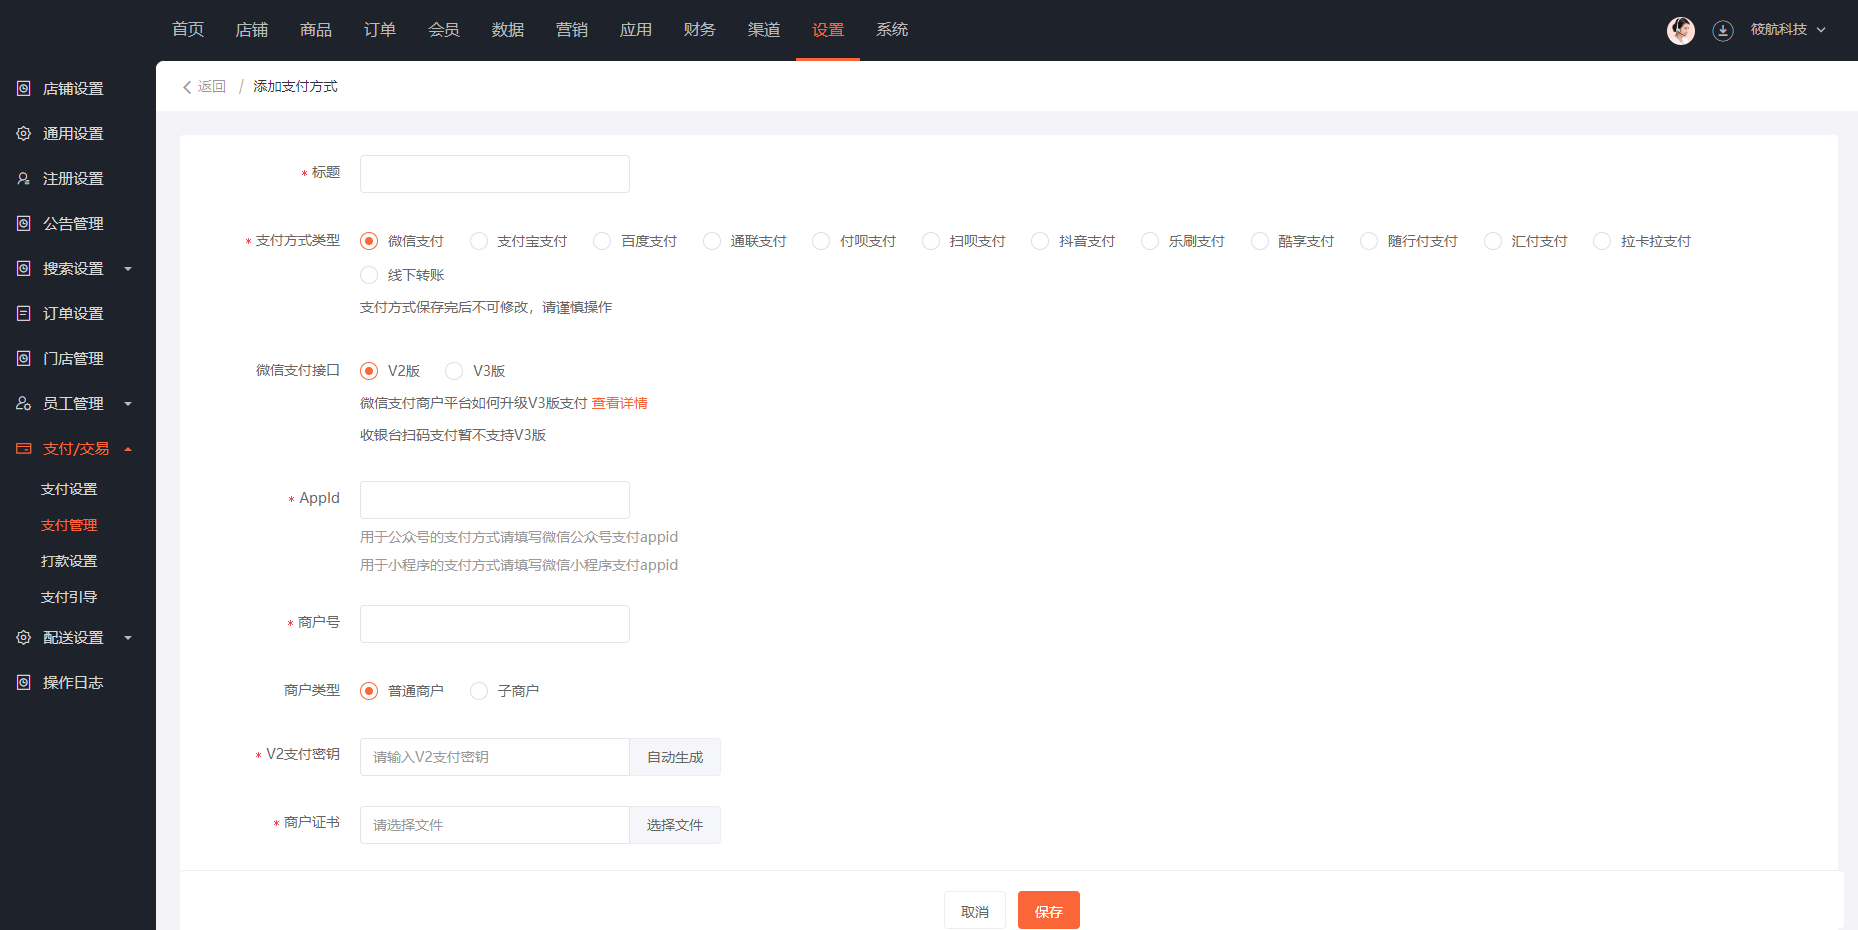Screen dimensions: 1858x930
Task: Click the back arrow beside 返回
Action: tap(187, 87)
